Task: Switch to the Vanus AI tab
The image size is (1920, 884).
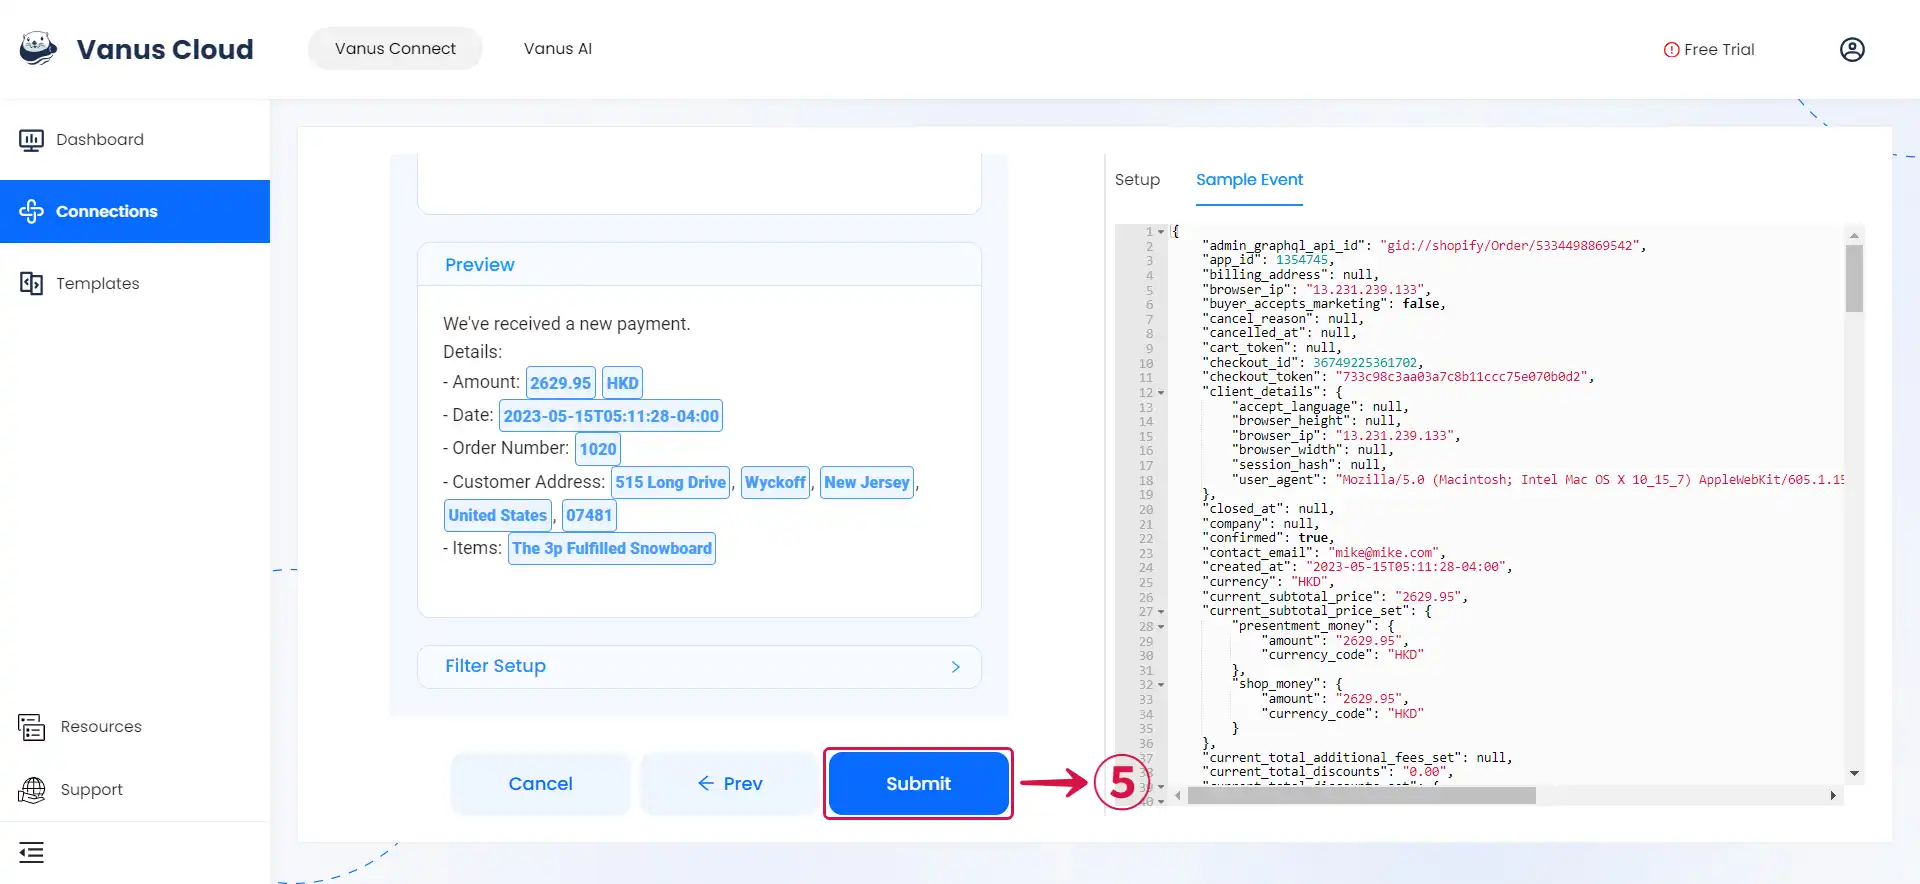Action: 558,48
